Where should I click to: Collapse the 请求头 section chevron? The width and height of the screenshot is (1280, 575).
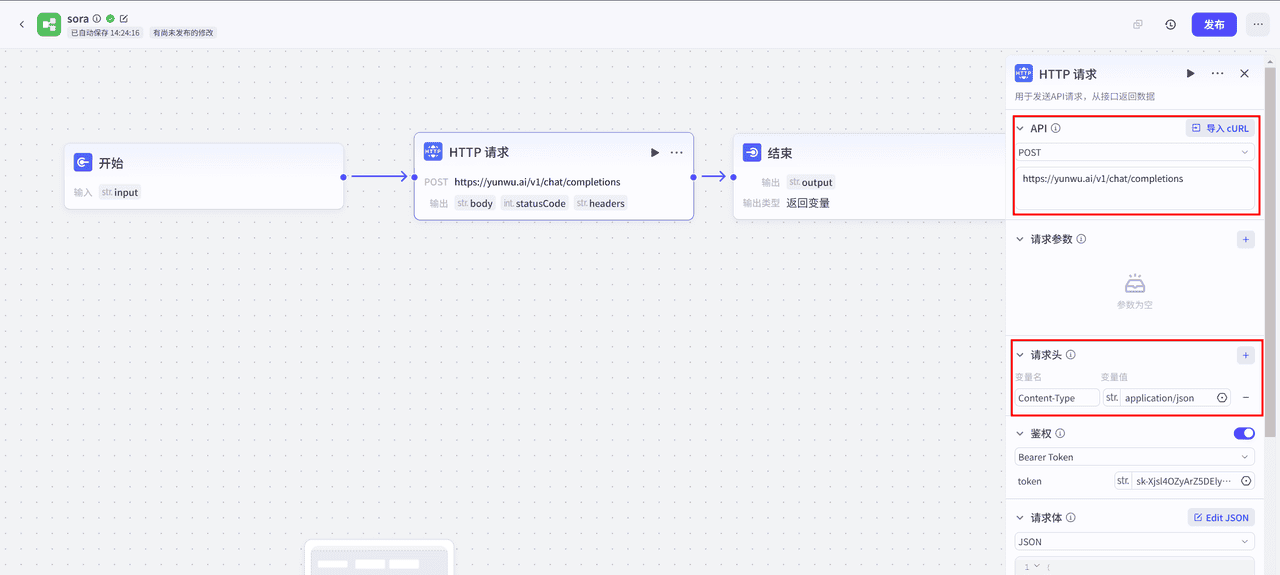[x=1020, y=355]
